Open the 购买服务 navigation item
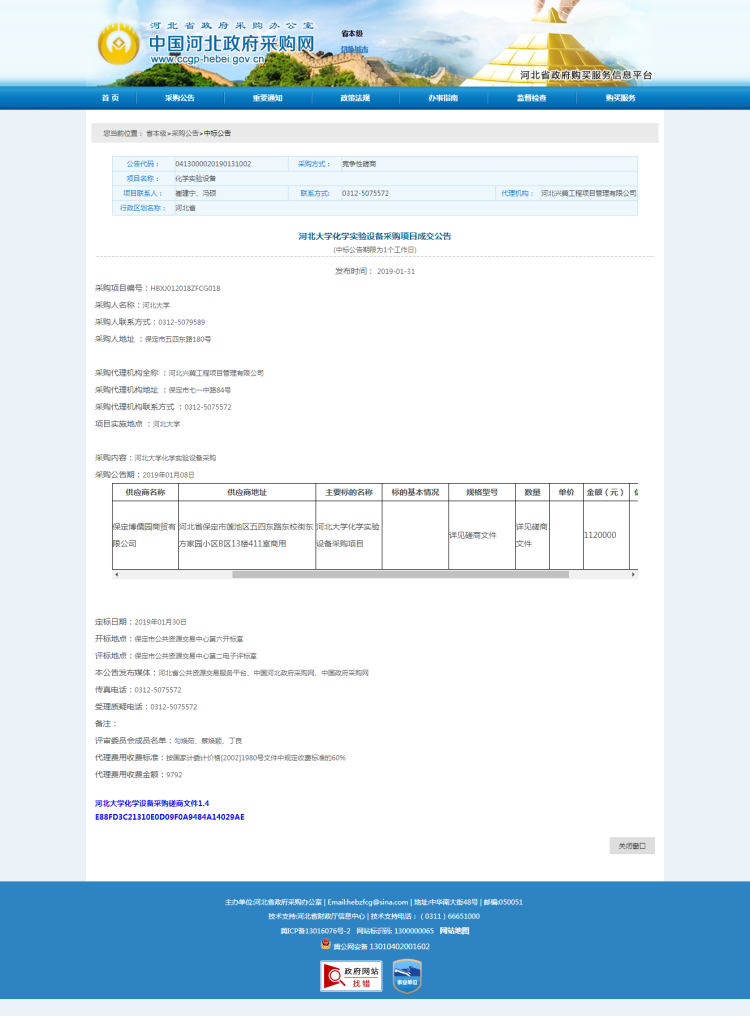This screenshot has width=750, height=1016. [x=620, y=98]
